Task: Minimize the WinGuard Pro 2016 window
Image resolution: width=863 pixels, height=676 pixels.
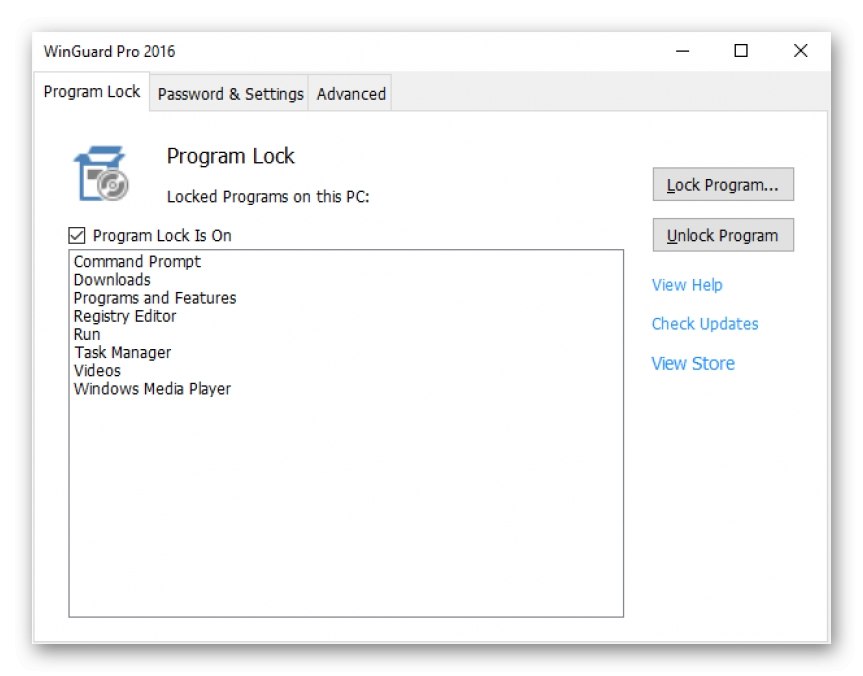Action: coord(682,51)
